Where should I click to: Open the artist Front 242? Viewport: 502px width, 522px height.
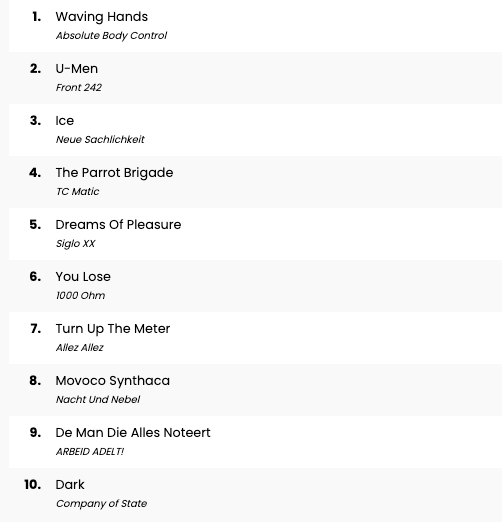click(79, 87)
